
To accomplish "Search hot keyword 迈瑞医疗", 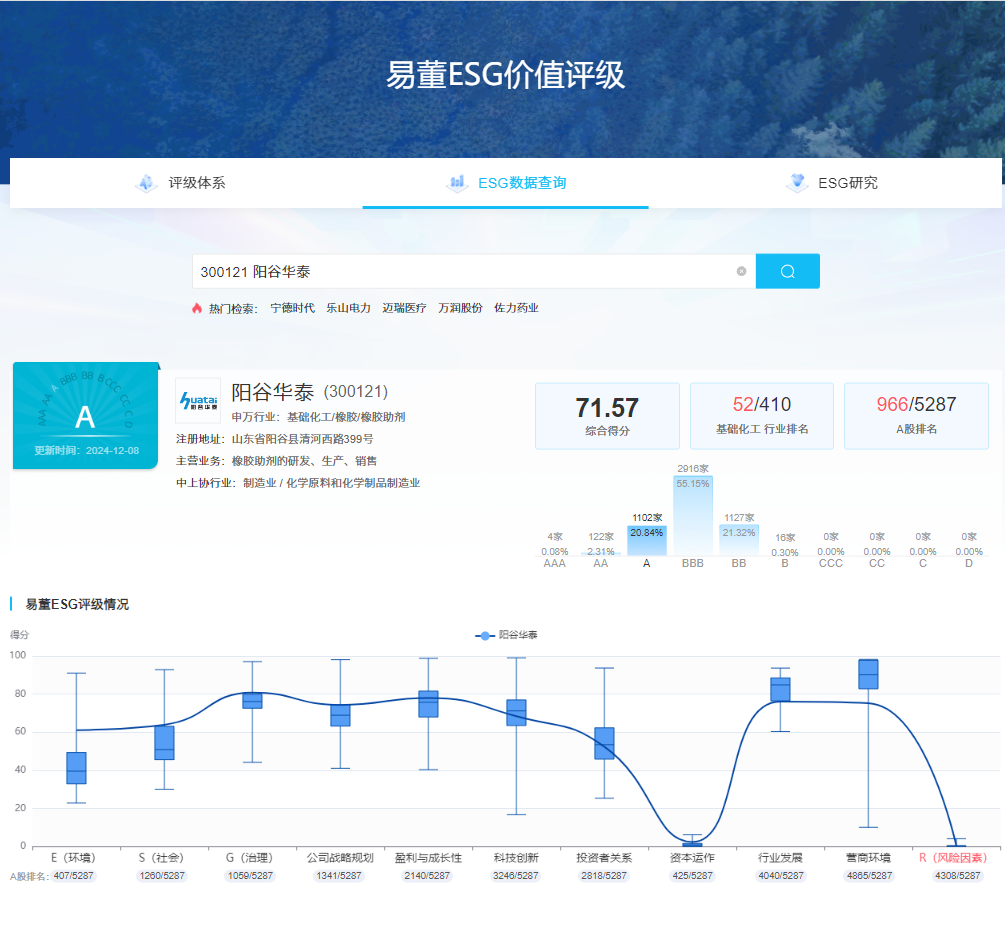I will 404,308.
